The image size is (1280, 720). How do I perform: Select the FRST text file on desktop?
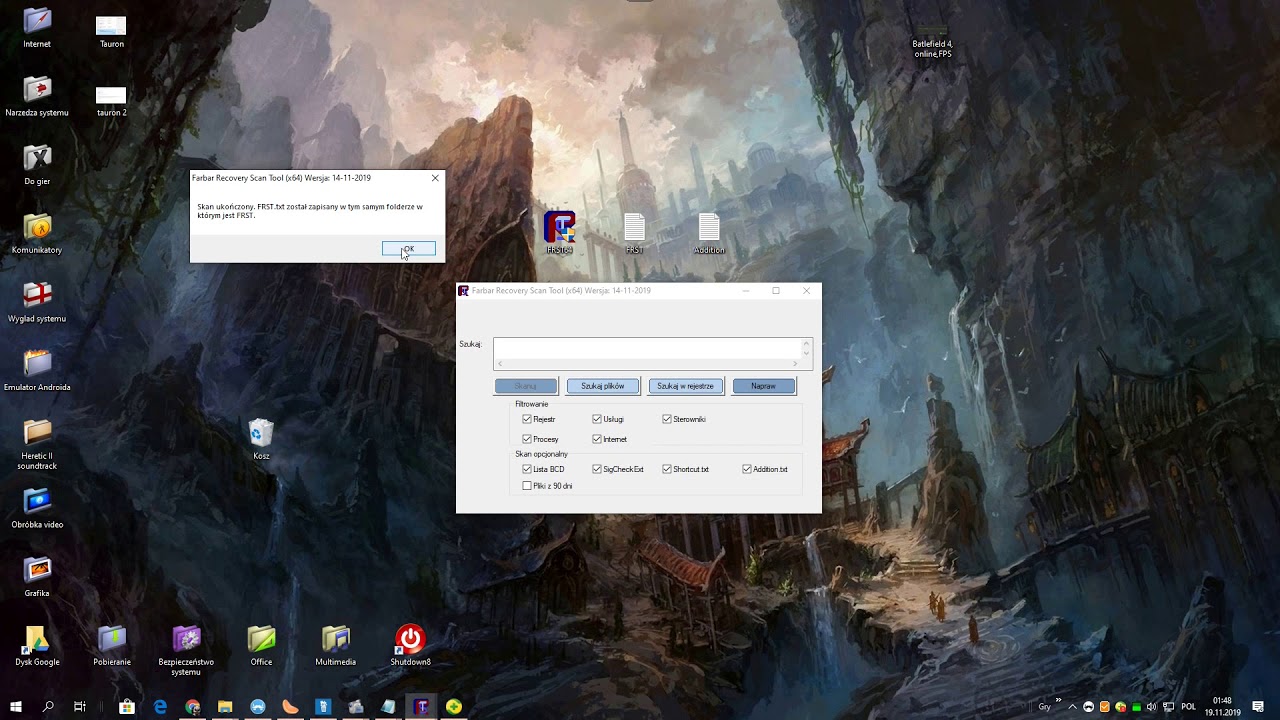click(634, 233)
